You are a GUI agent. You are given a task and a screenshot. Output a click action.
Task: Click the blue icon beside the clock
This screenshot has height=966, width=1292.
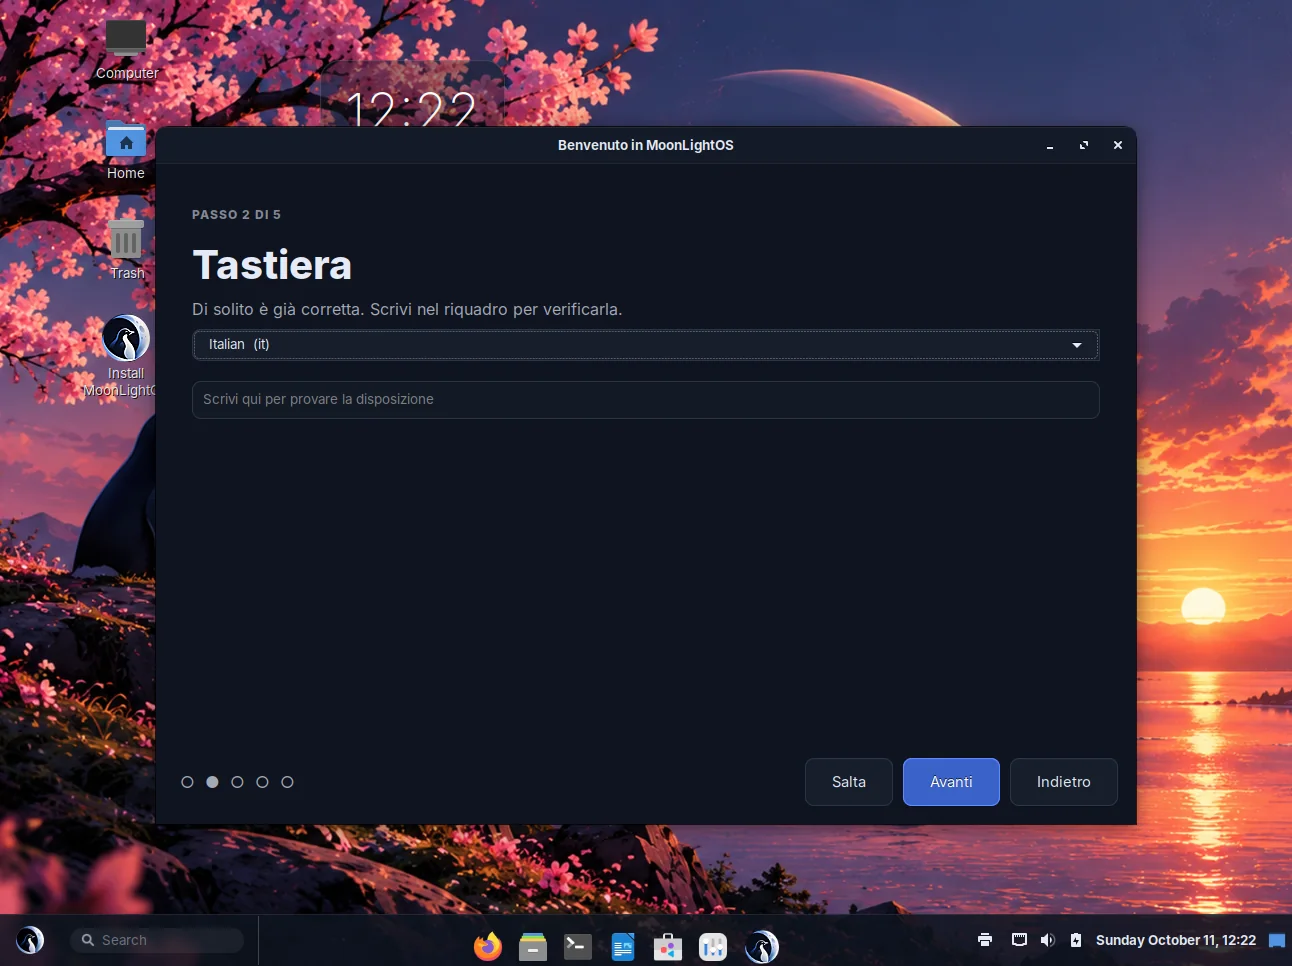pos(1277,940)
